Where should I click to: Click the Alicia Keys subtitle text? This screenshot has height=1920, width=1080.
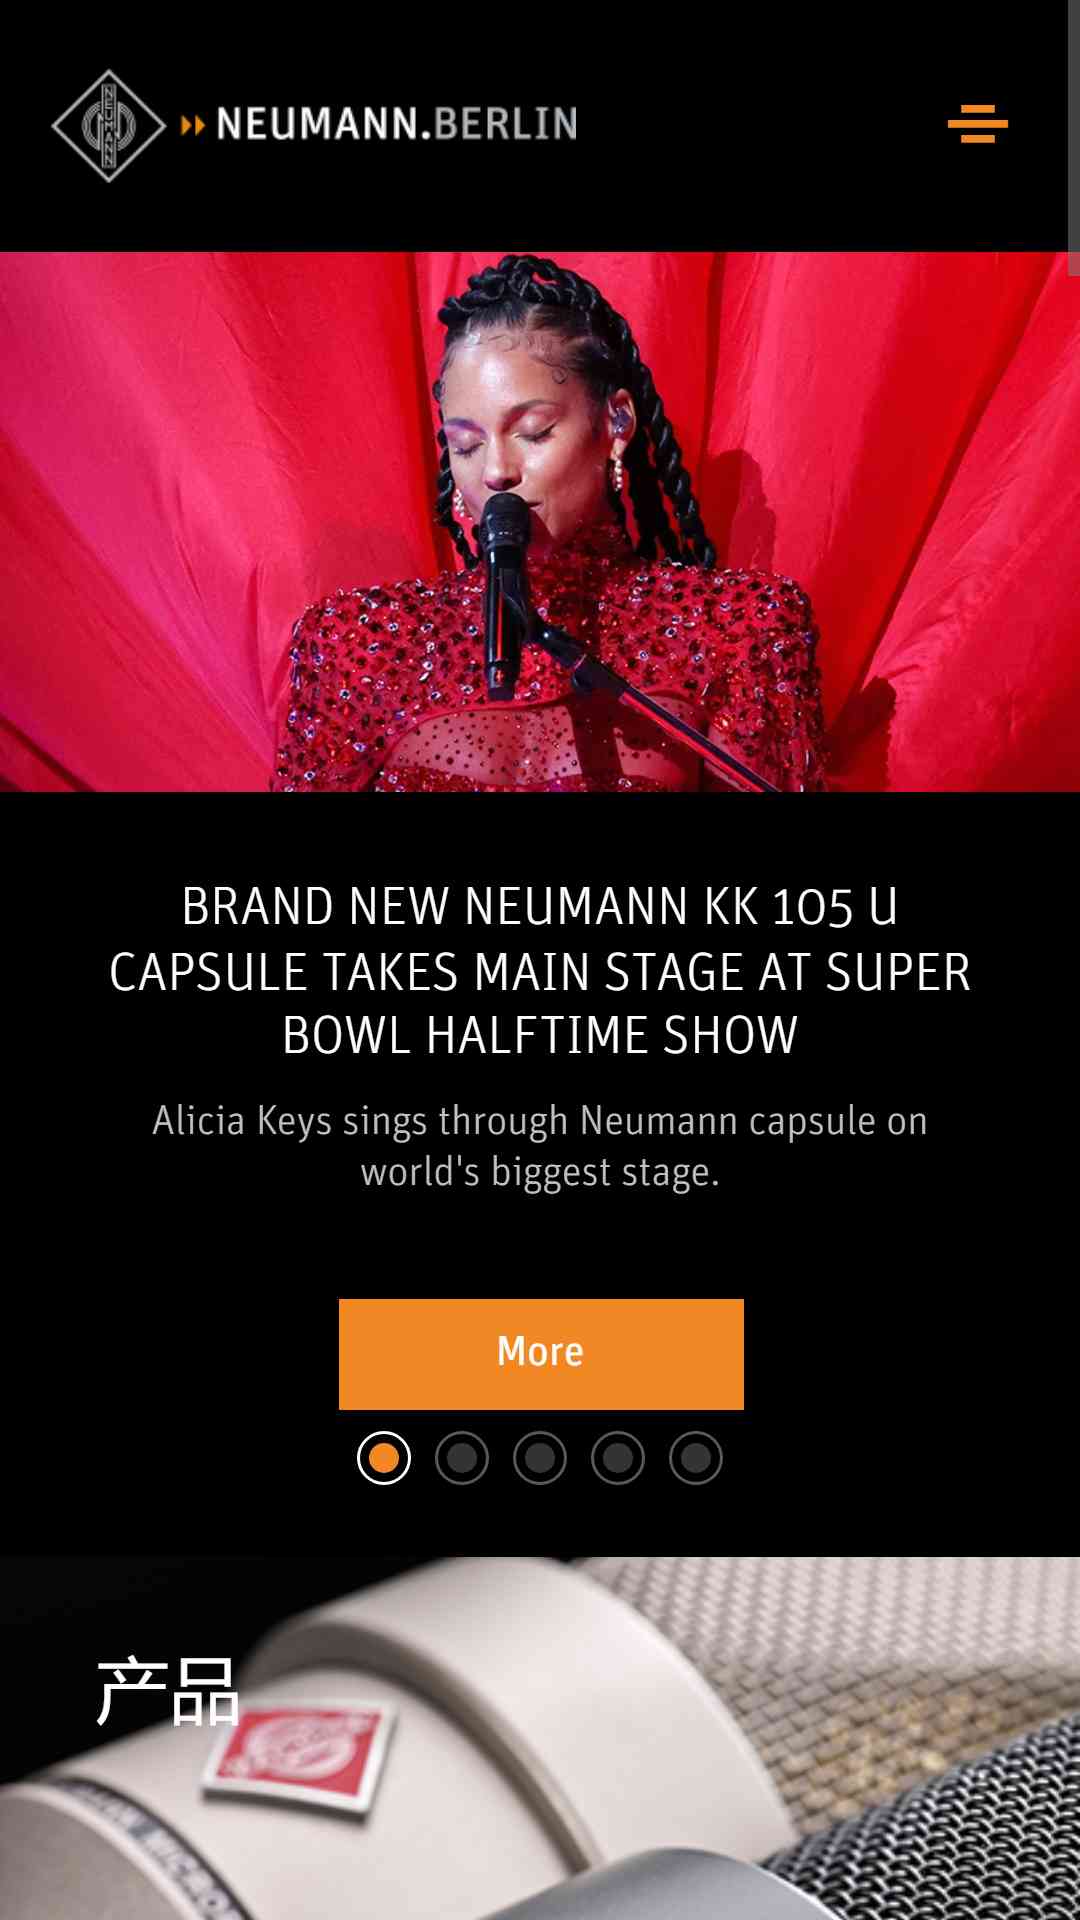click(540, 1146)
